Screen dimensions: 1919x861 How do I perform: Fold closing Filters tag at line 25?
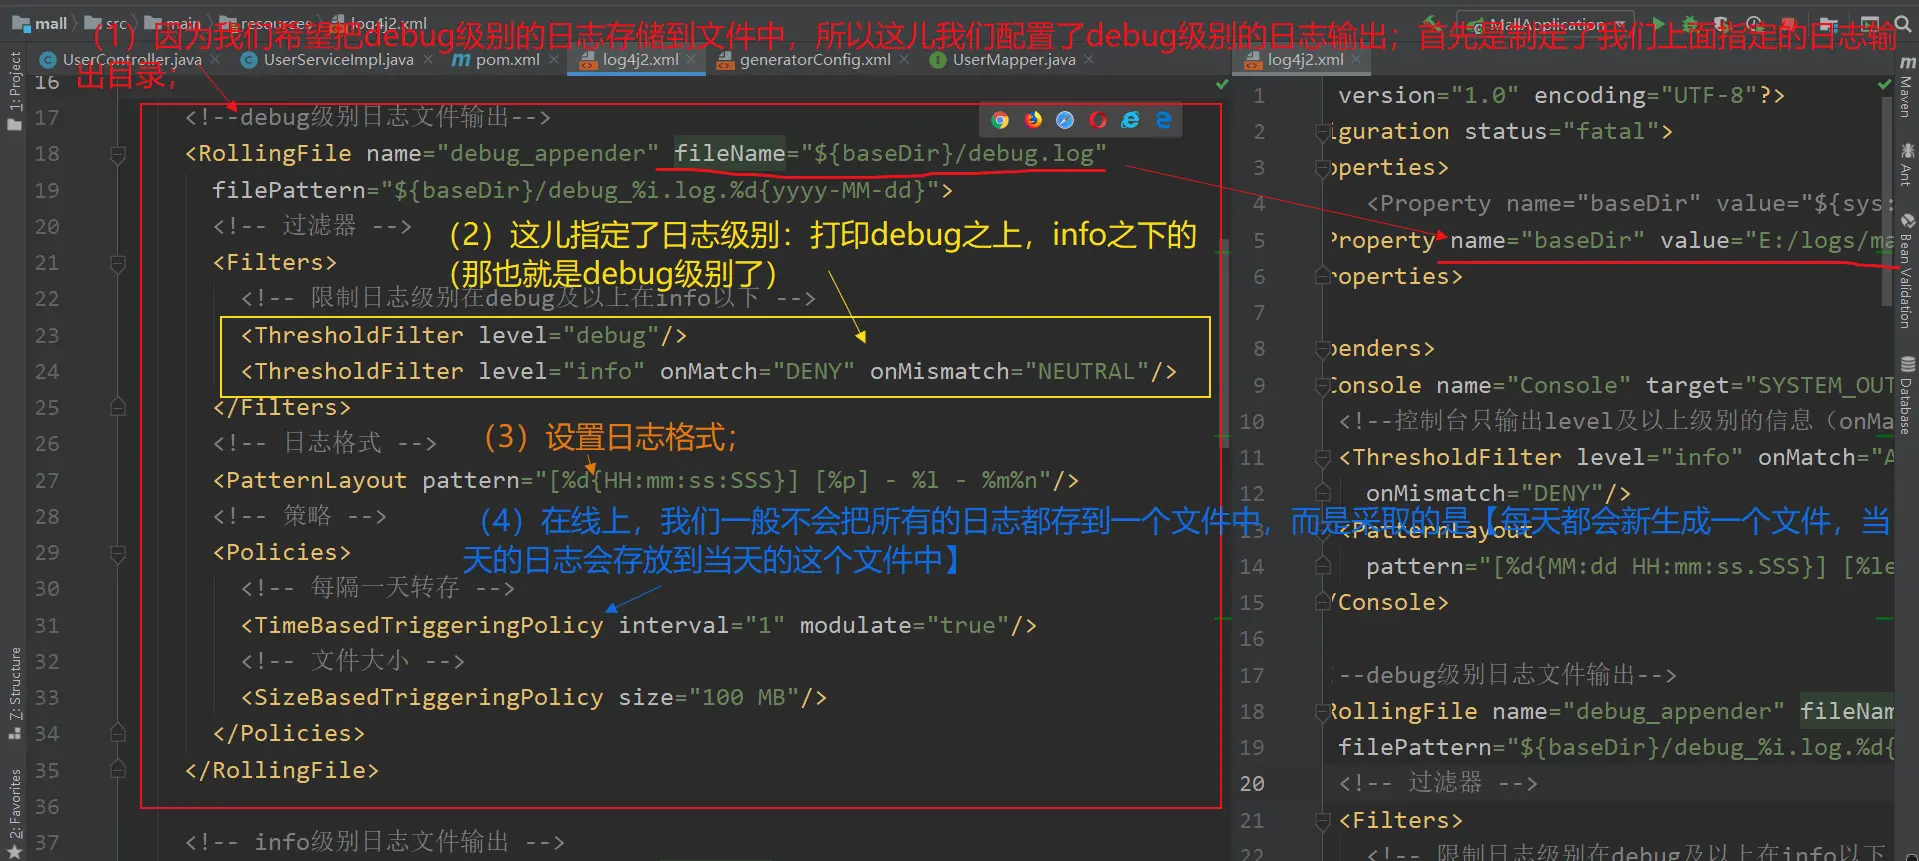118,408
